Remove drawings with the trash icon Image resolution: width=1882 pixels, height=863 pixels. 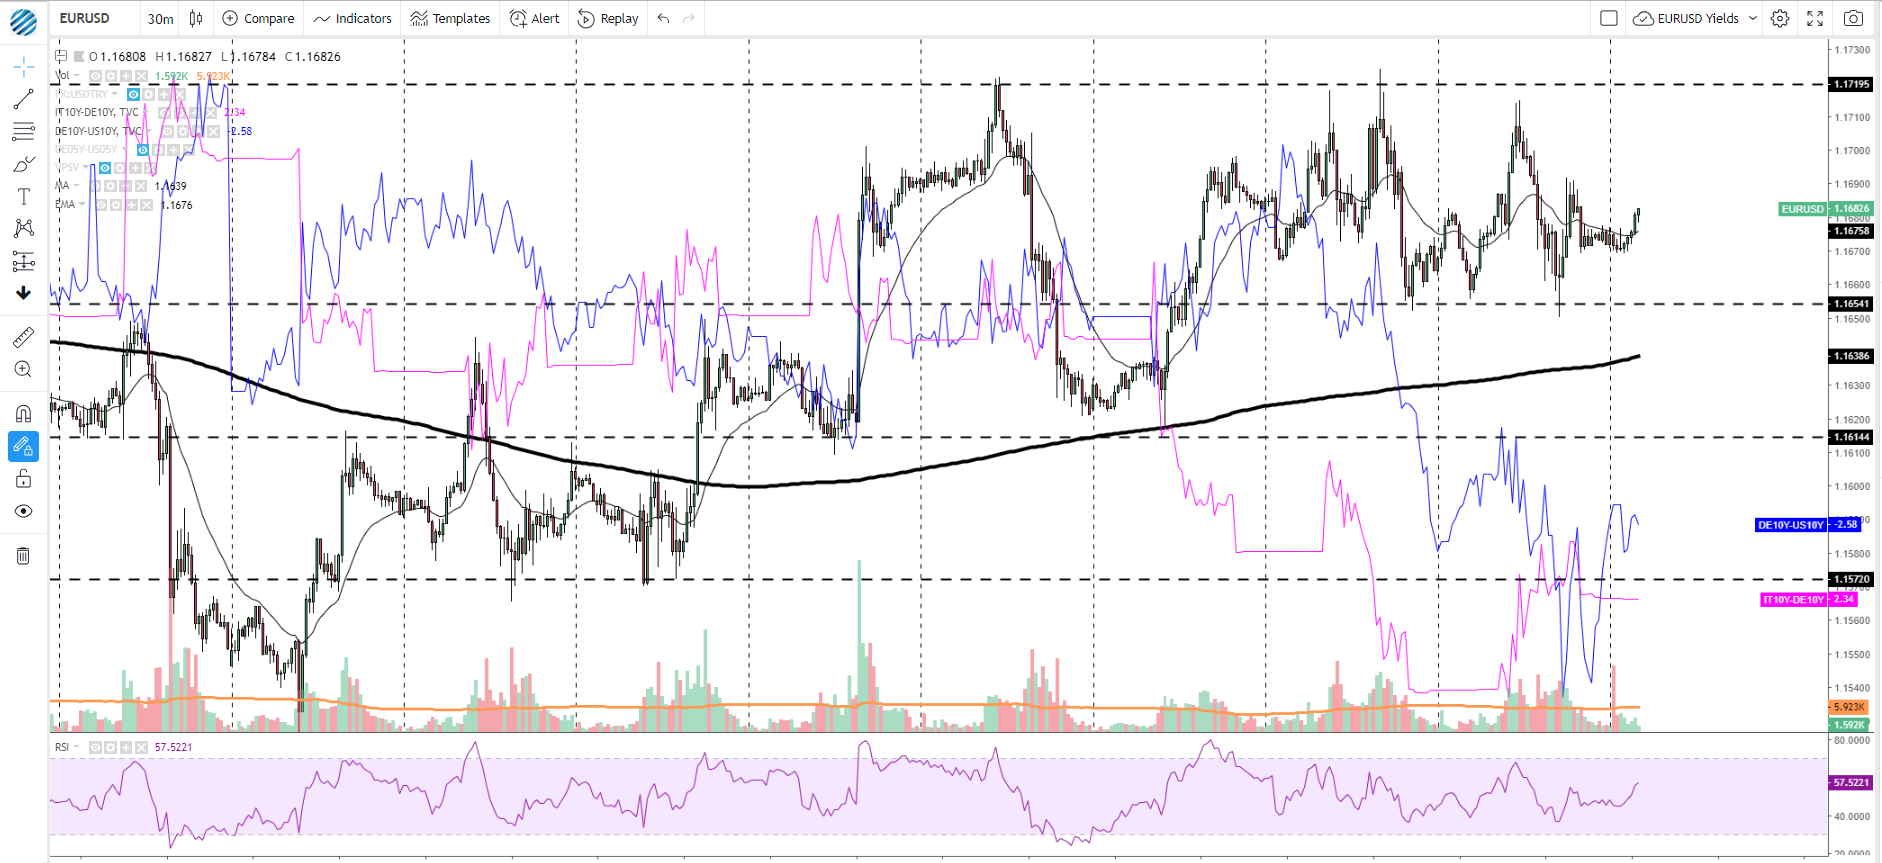(24, 555)
